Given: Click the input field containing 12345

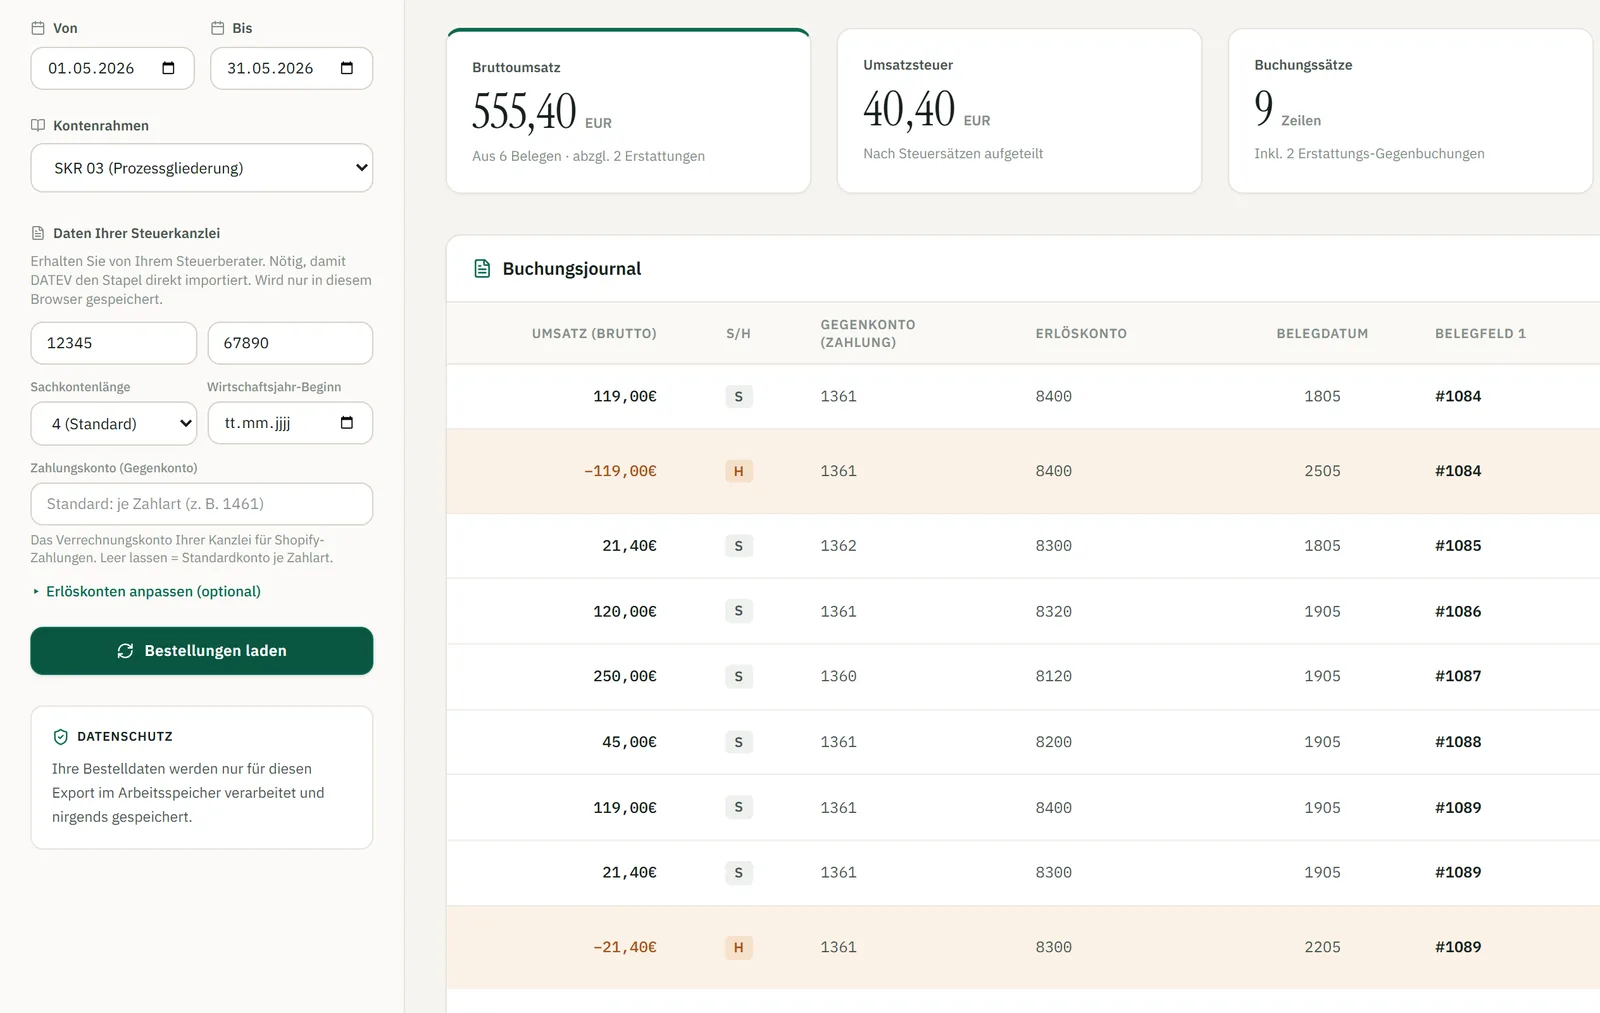Looking at the screenshot, I should pyautogui.click(x=114, y=343).
